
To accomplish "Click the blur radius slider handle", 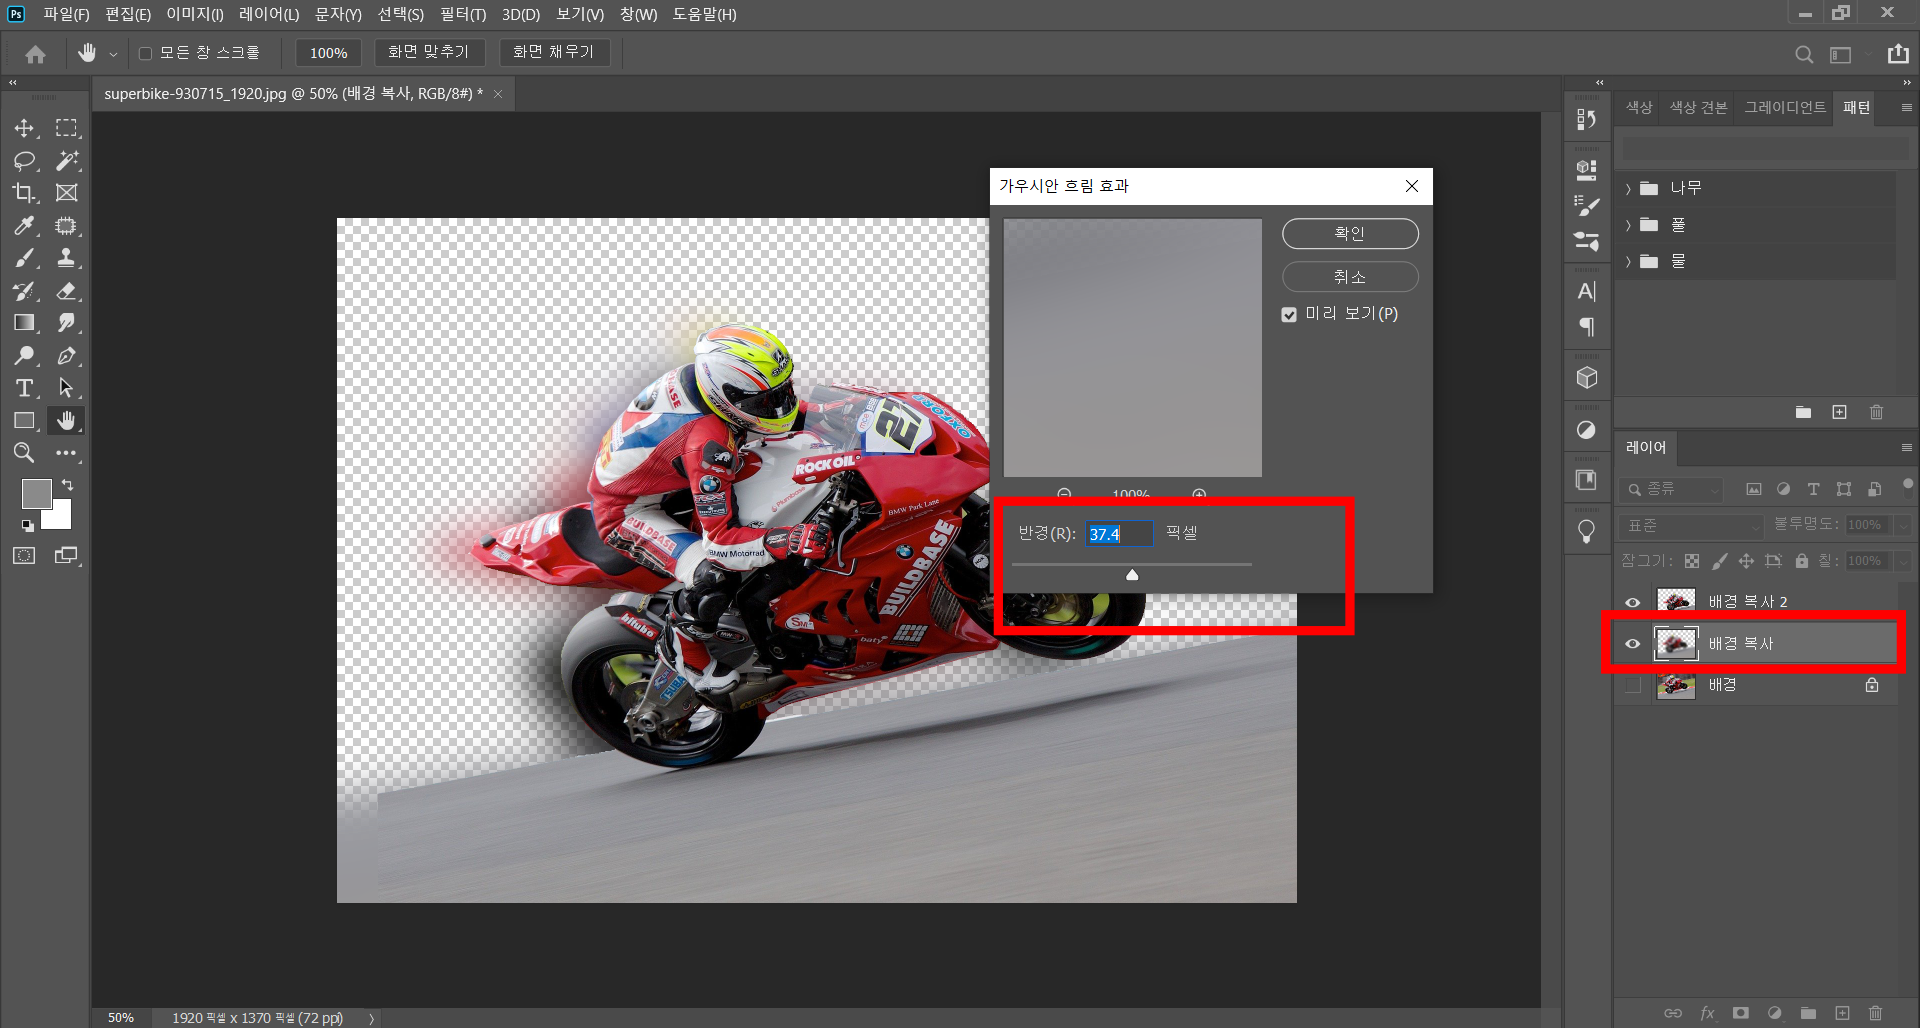I will coord(1132,574).
